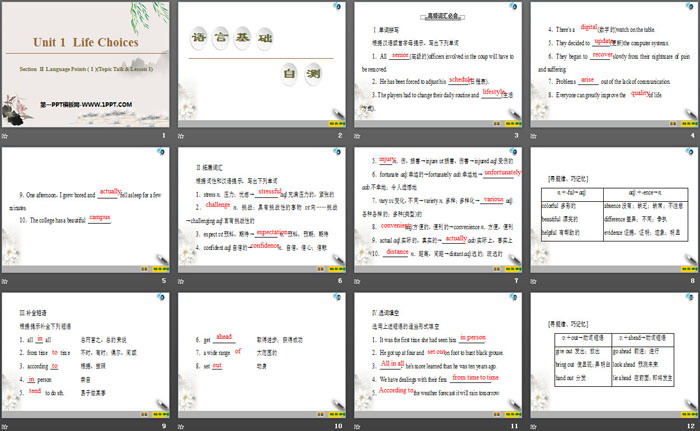The image size is (700, 431).
Task: Click slide number '7' below its thumbnail
Action: tap(517, 280)
